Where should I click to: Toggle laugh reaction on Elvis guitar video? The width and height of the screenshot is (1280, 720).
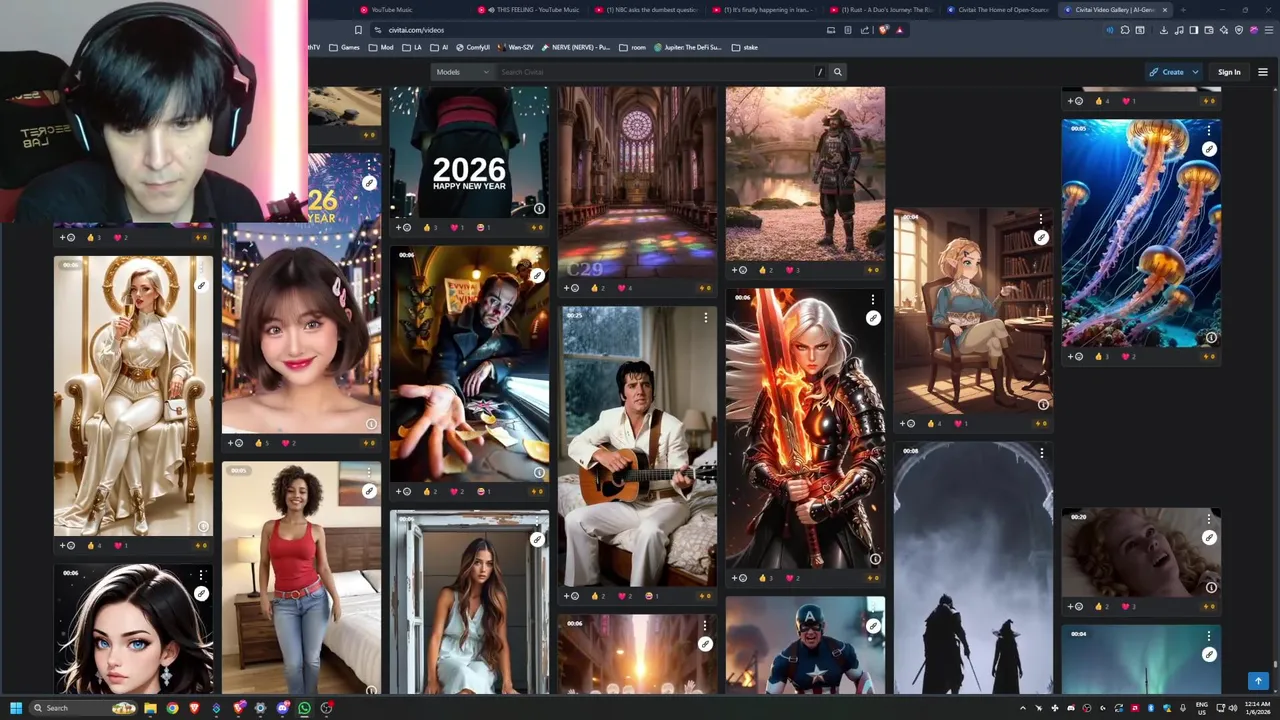(651, 596)
